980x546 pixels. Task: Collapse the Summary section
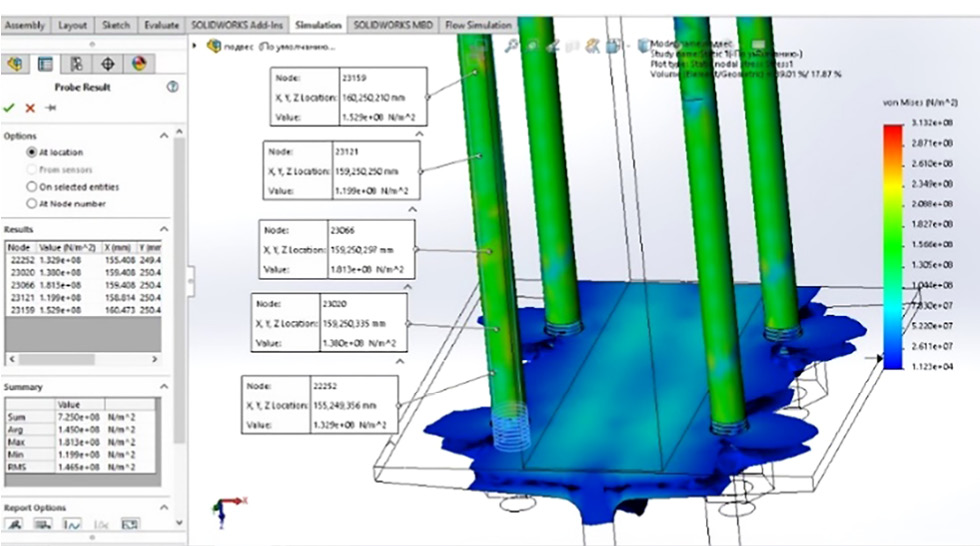[164, 387]
